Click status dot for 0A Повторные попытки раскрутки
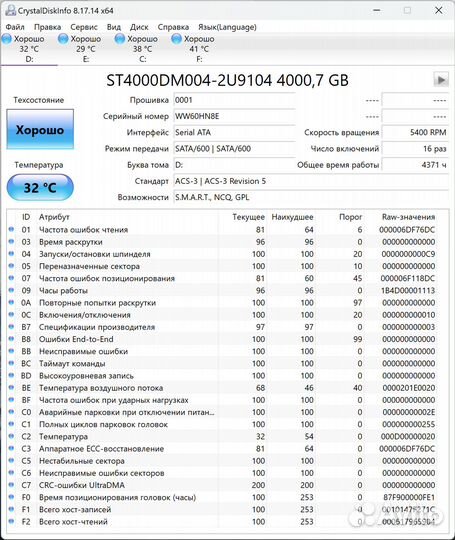This screenshot has height=540, width=455. click(11, 302)
